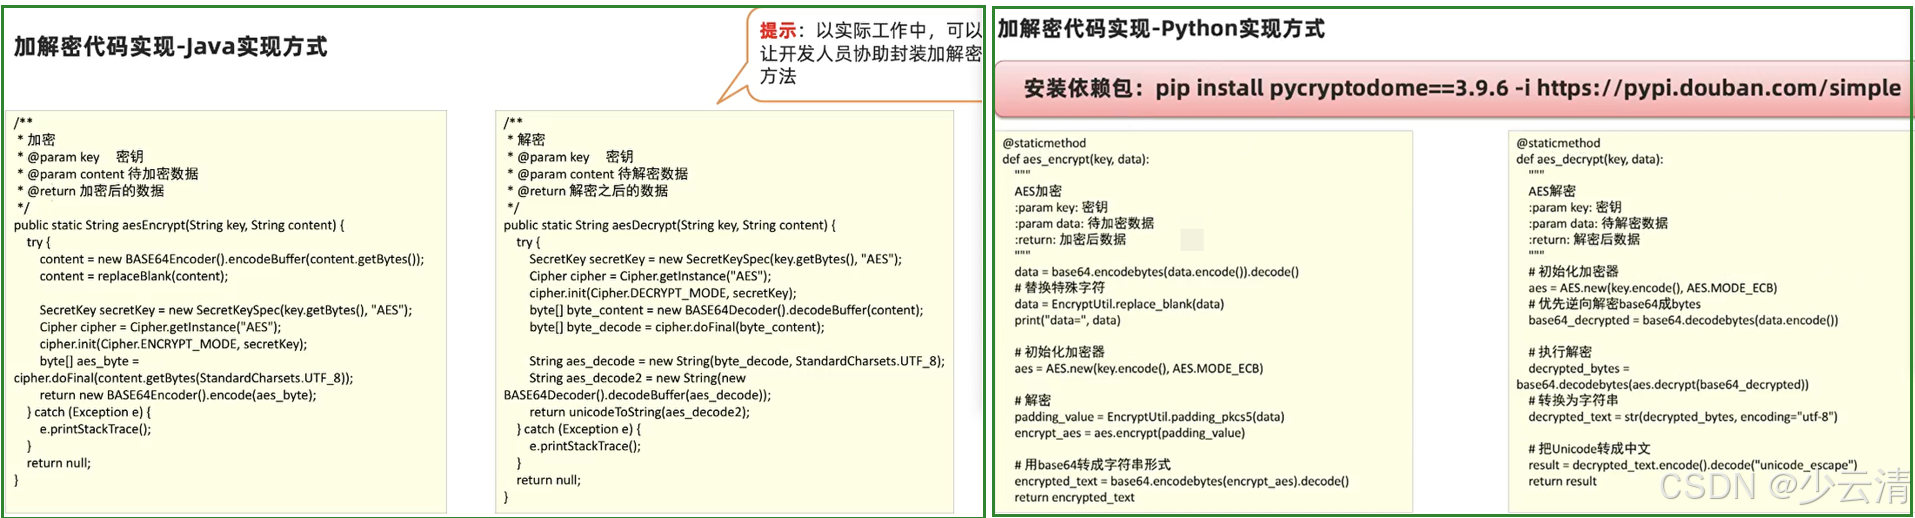Click the comment # 用base64转成字符串形式
This screenshot has width=1915, height=518.
[x=1092, y=465]
